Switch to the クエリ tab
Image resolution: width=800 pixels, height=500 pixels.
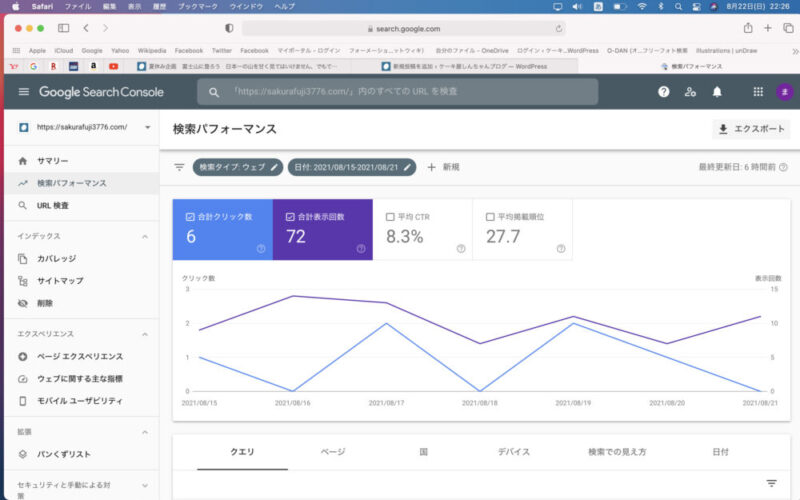[242, 452]
